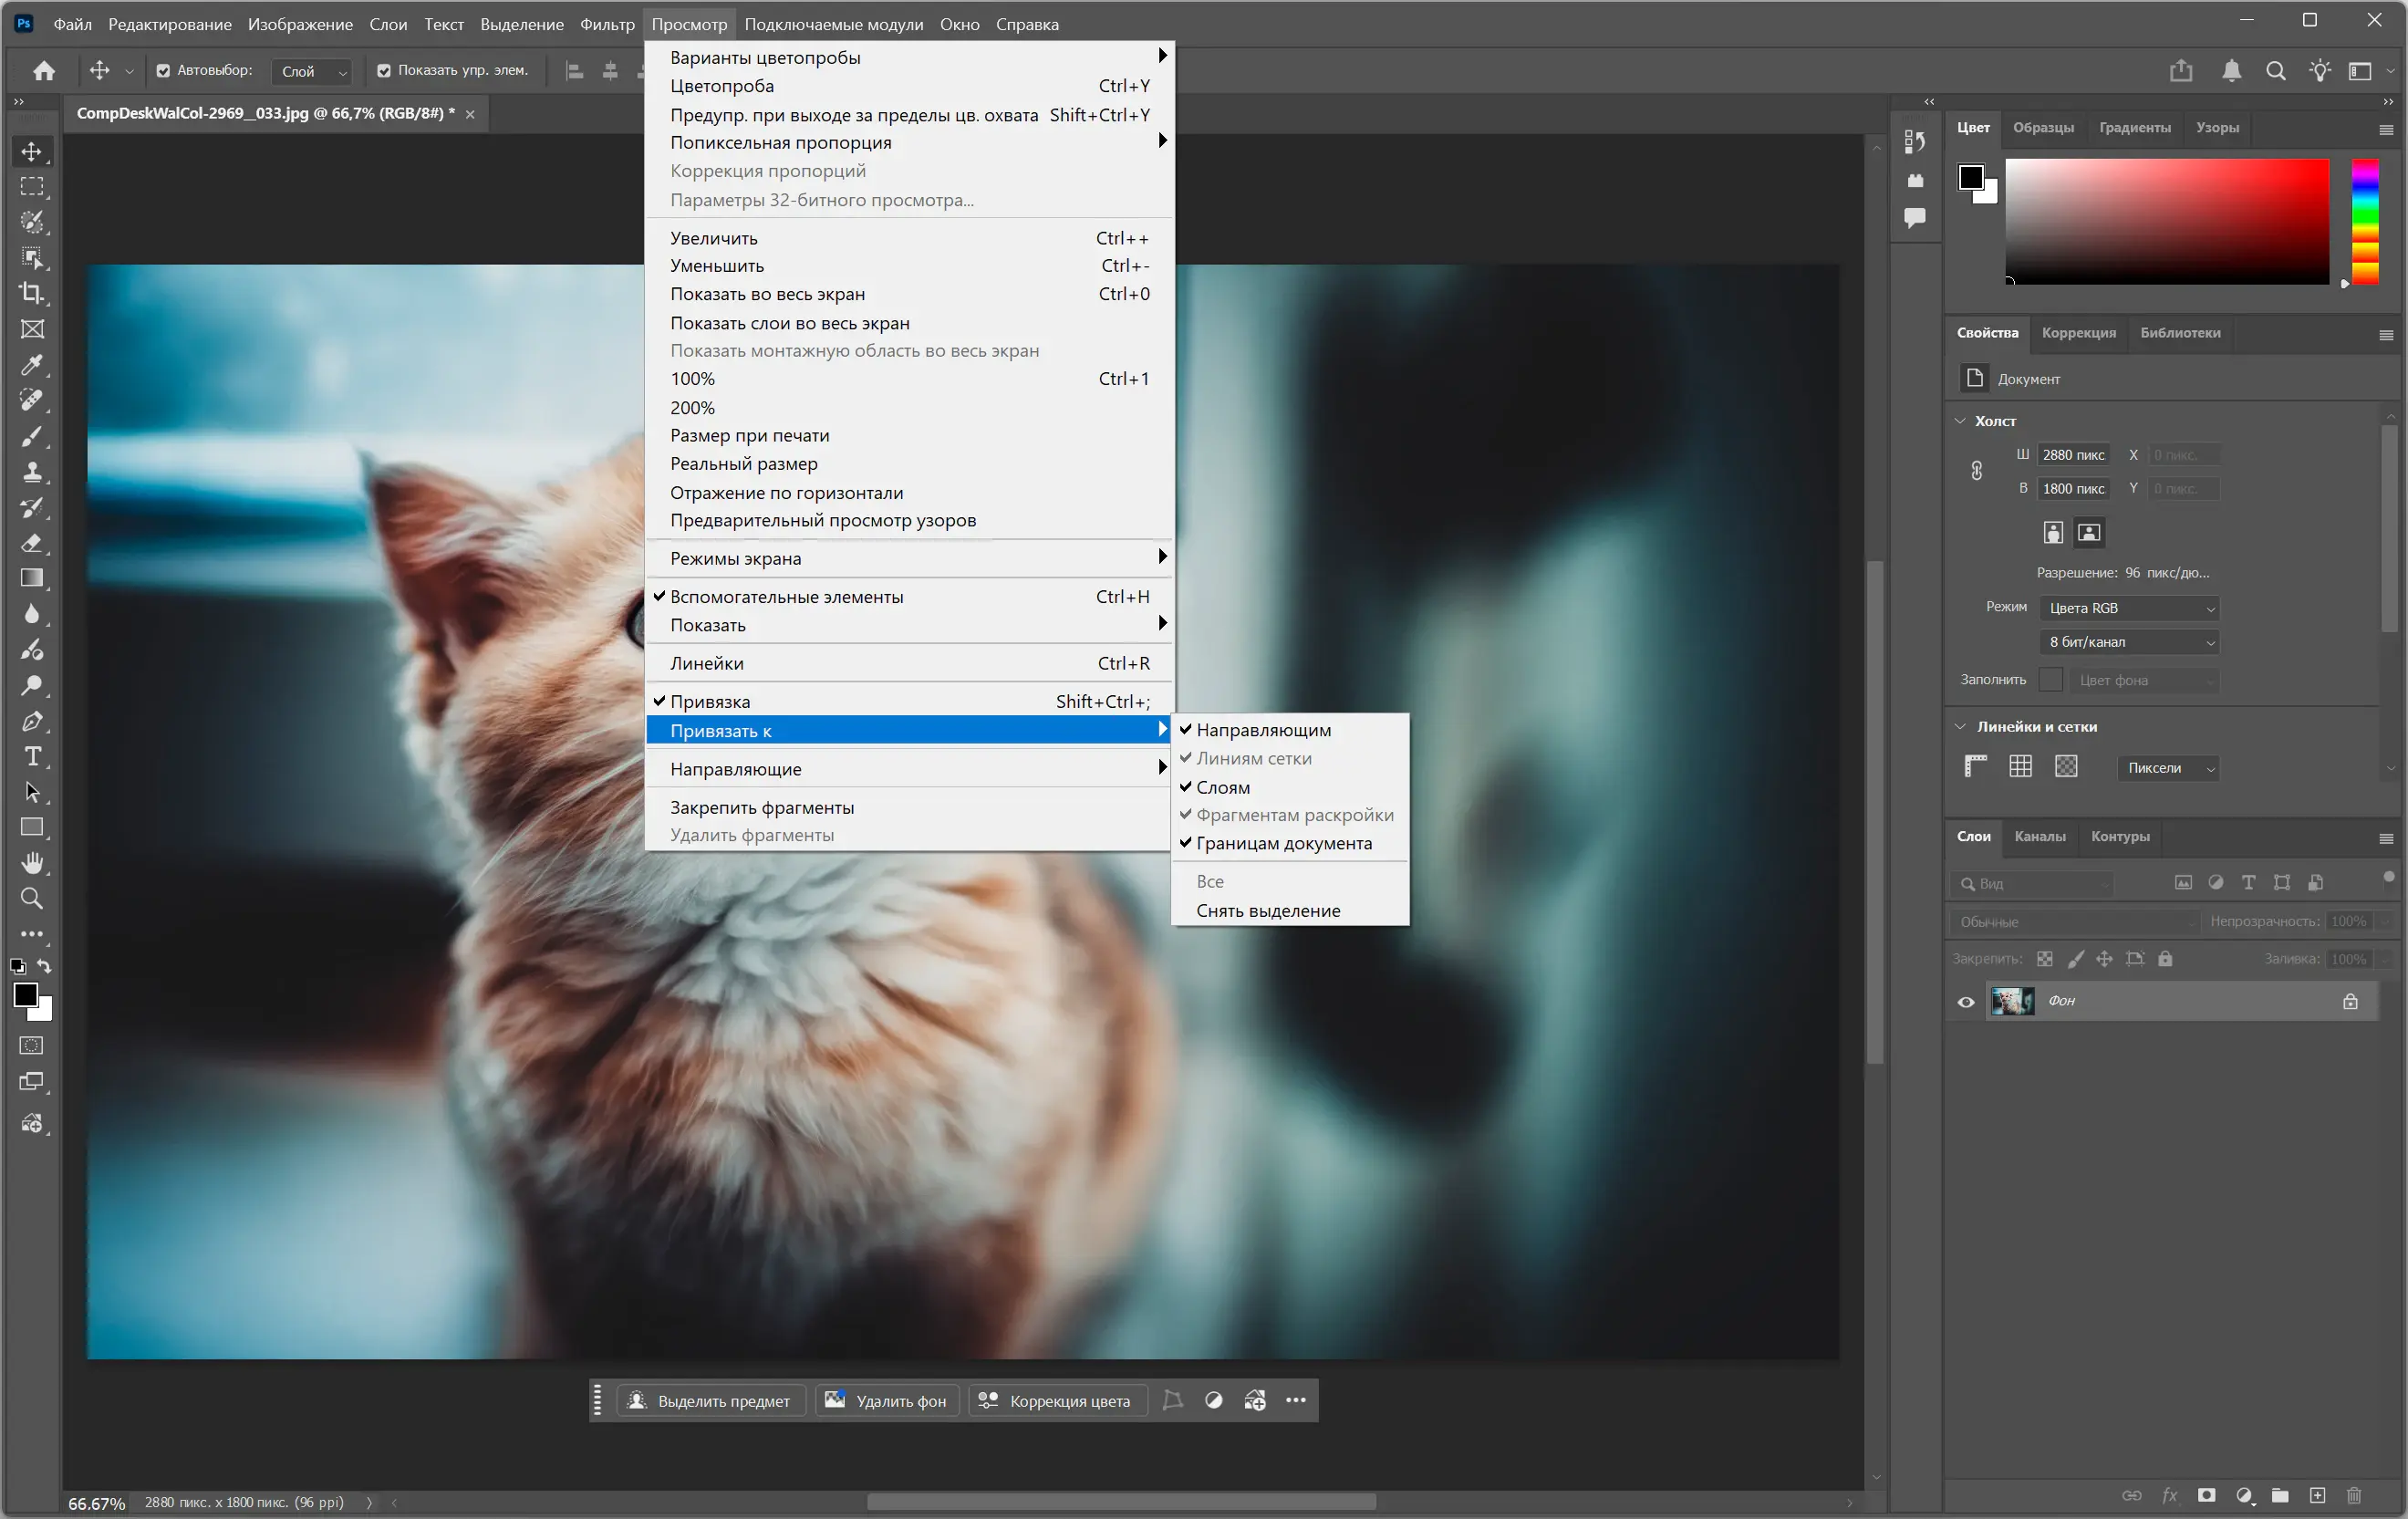
Task: Select the Zoom tool magnifier
Action: coord(32,899)
